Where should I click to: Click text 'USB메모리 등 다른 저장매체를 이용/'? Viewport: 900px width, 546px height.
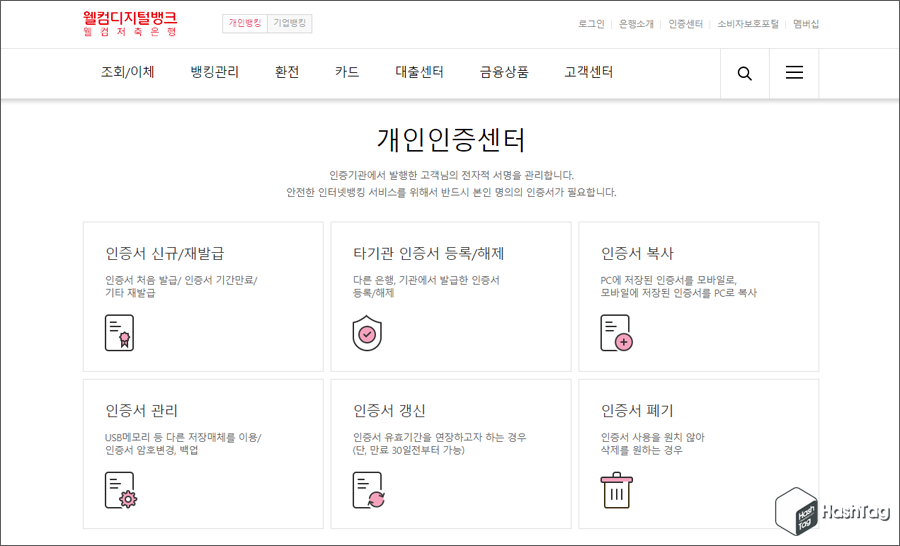click(183, 437)
